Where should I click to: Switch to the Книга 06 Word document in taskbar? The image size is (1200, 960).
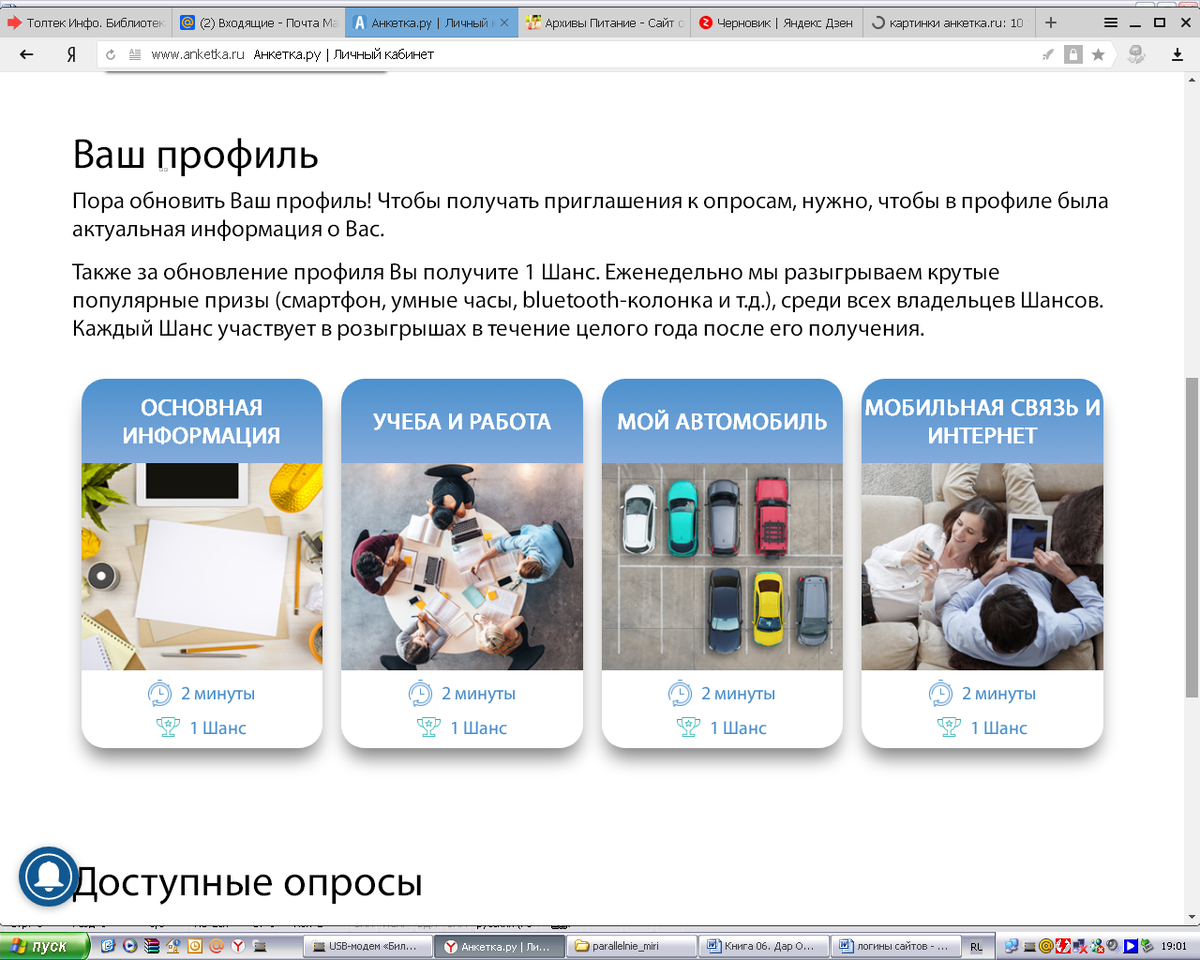coord(763,946)
